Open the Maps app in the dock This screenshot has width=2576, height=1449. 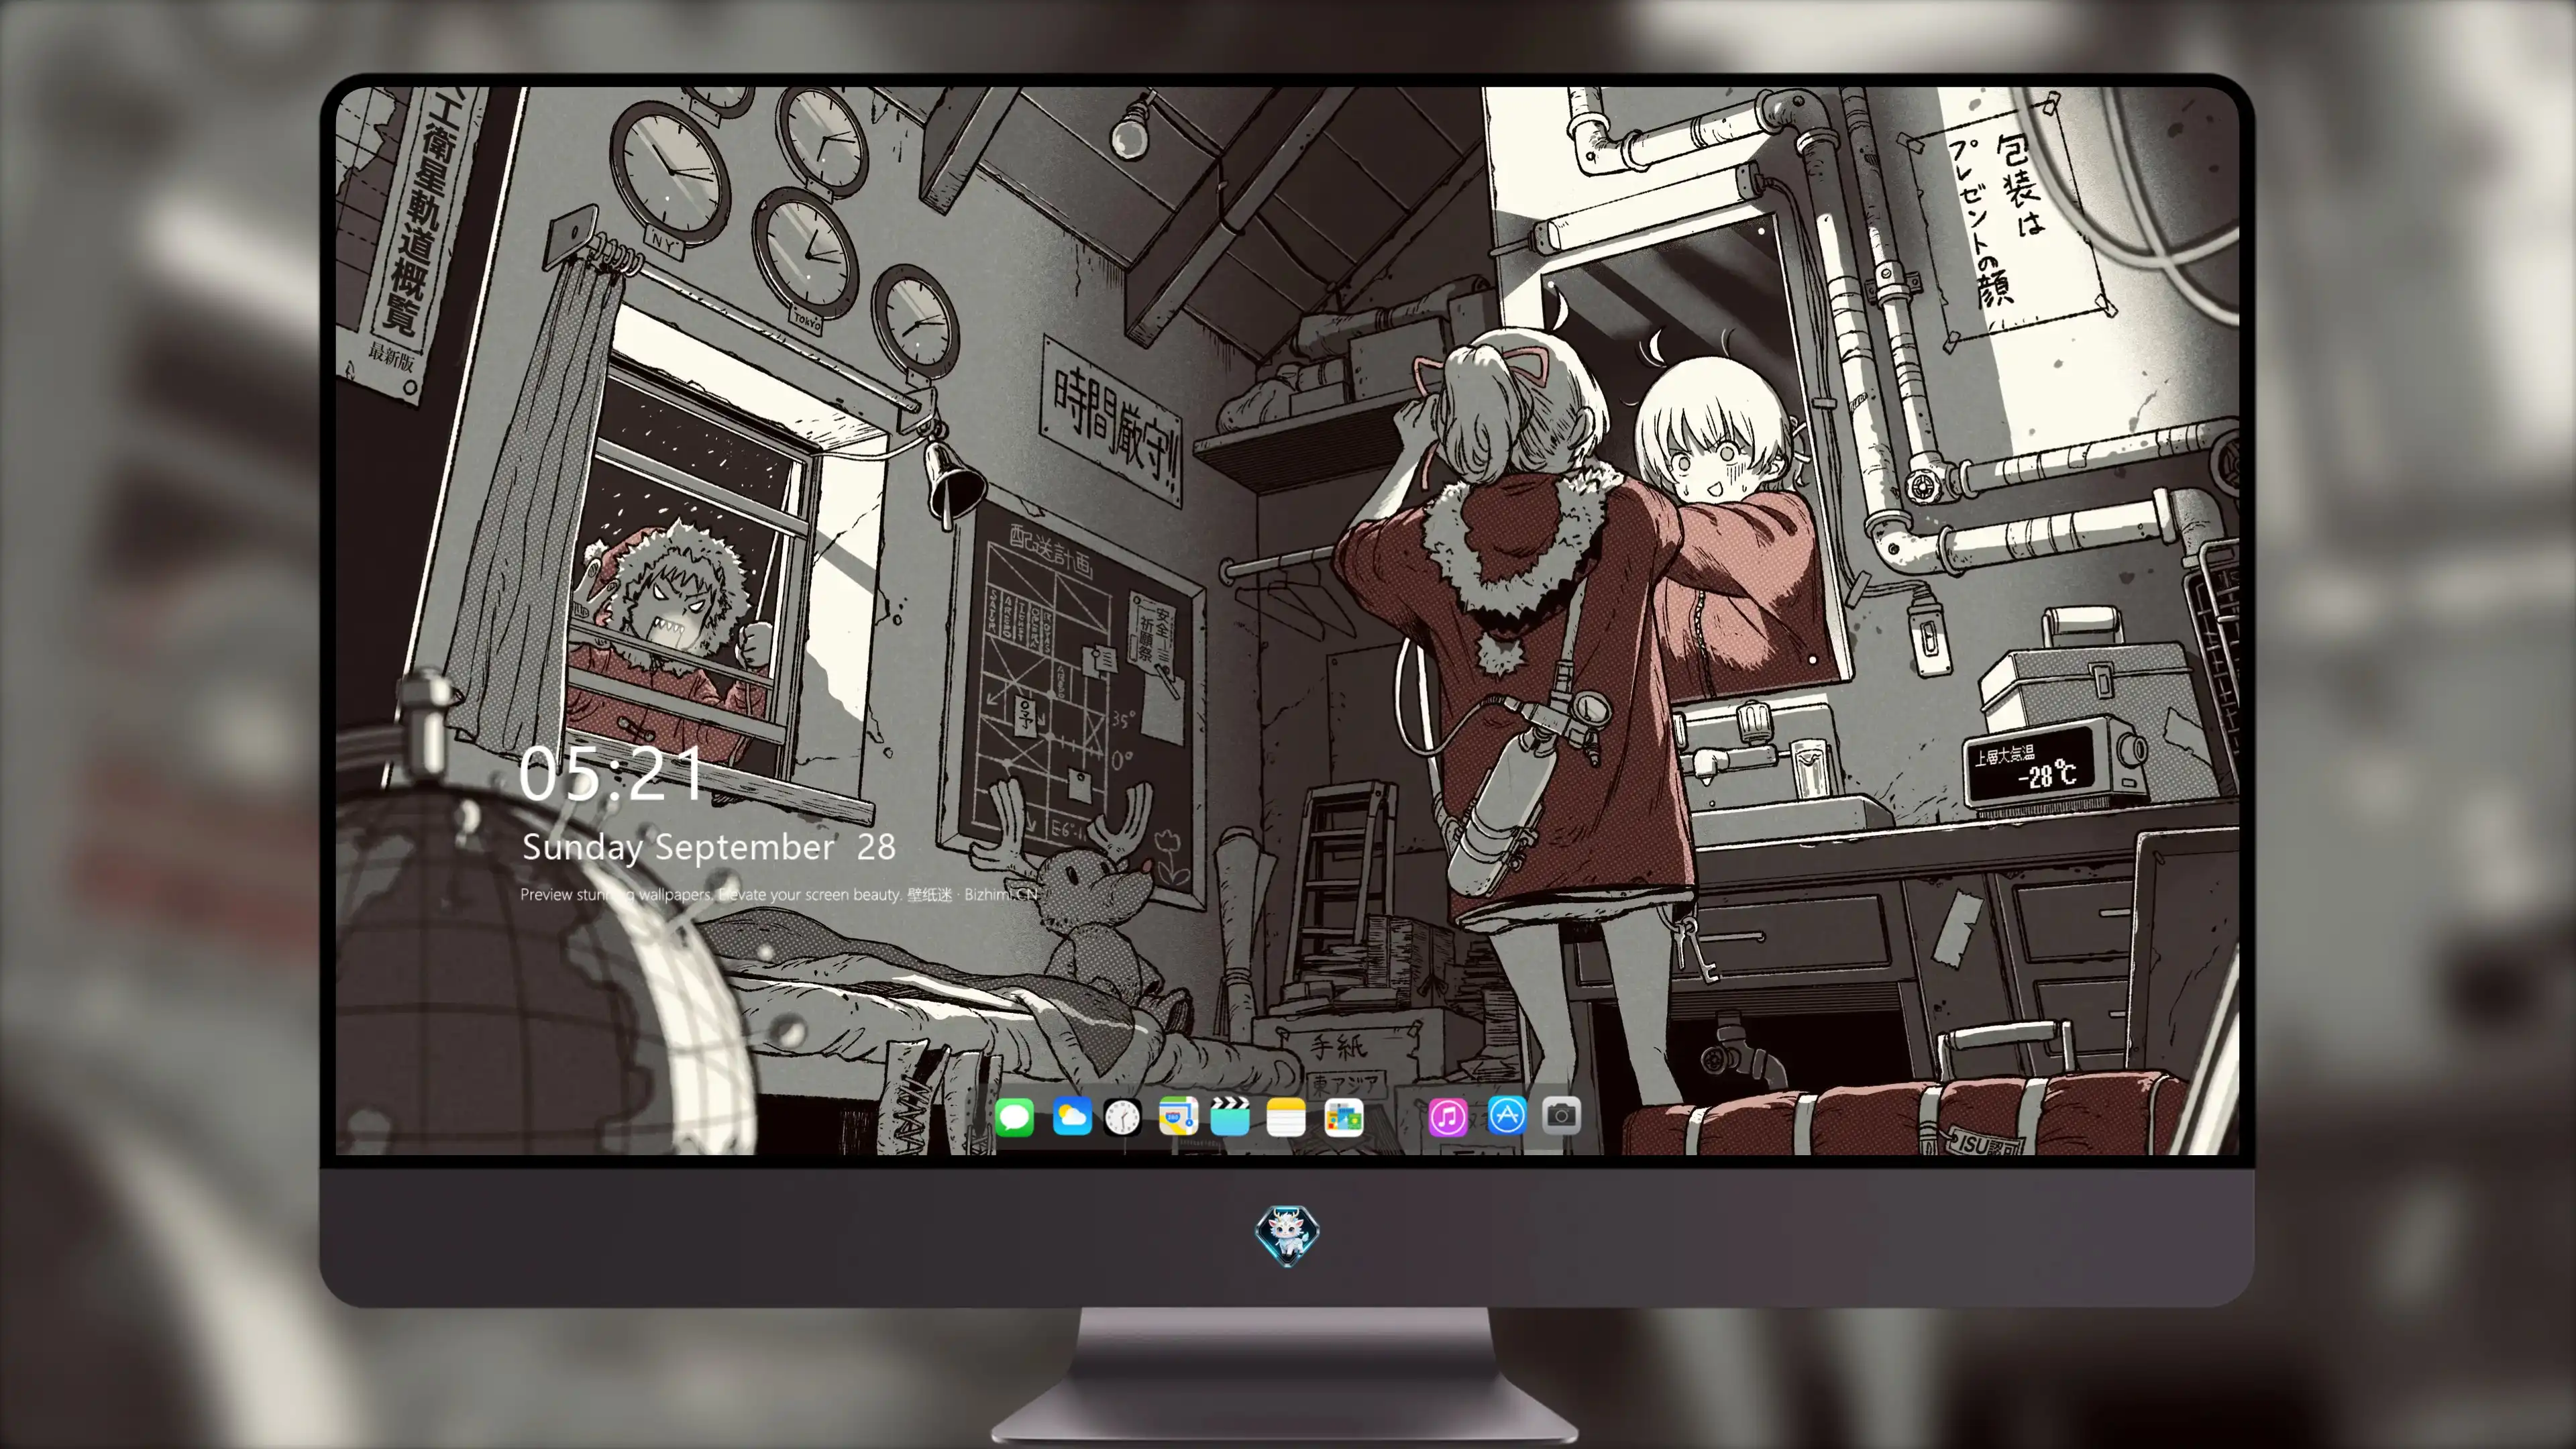1178,1116
